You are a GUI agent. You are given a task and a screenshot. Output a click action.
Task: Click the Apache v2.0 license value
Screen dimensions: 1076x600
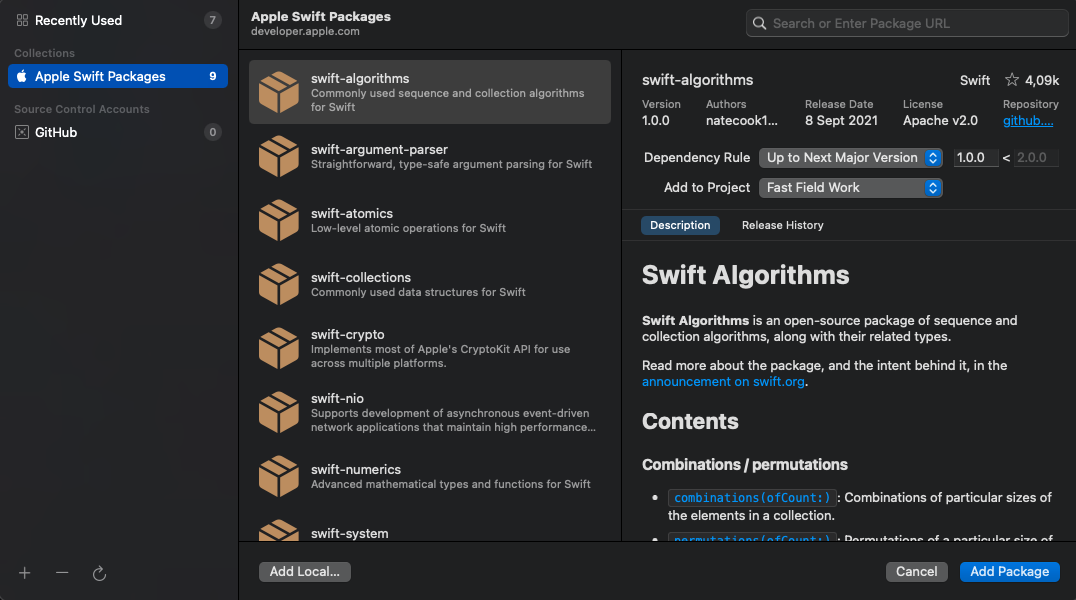940,121
